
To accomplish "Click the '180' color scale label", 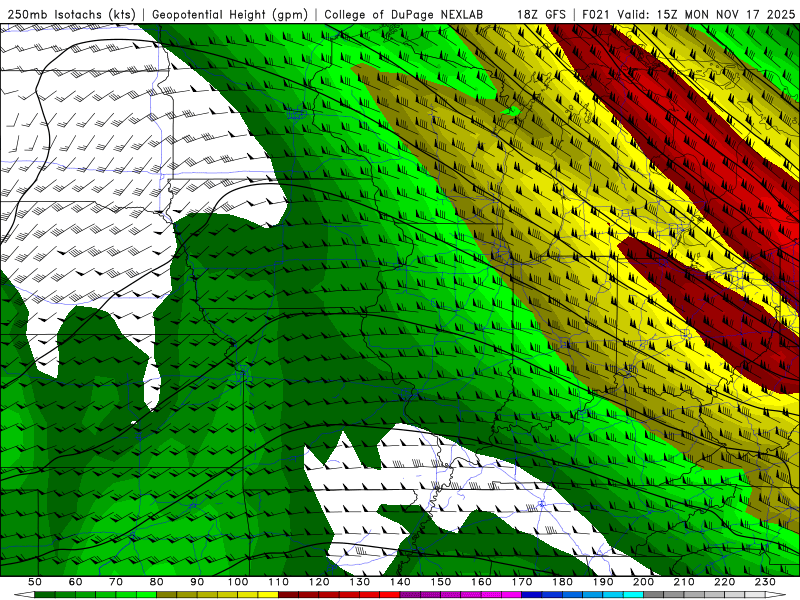I will click(562, 582).
